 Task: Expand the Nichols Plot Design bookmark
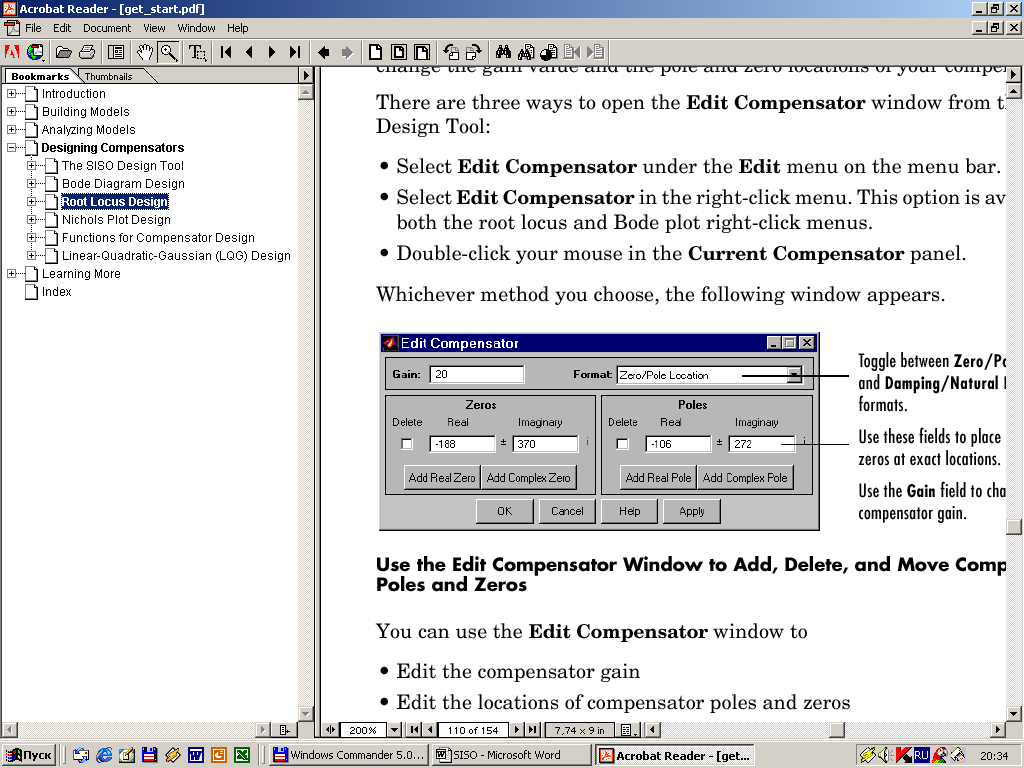pyautogui.click(x=31, y=219)
